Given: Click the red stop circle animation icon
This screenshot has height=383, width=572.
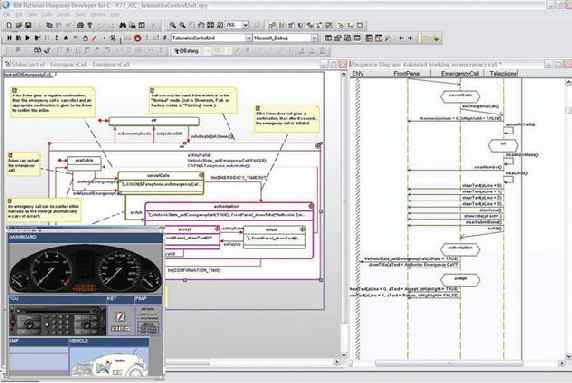Looking at the screenshot, I should point(138,38).
